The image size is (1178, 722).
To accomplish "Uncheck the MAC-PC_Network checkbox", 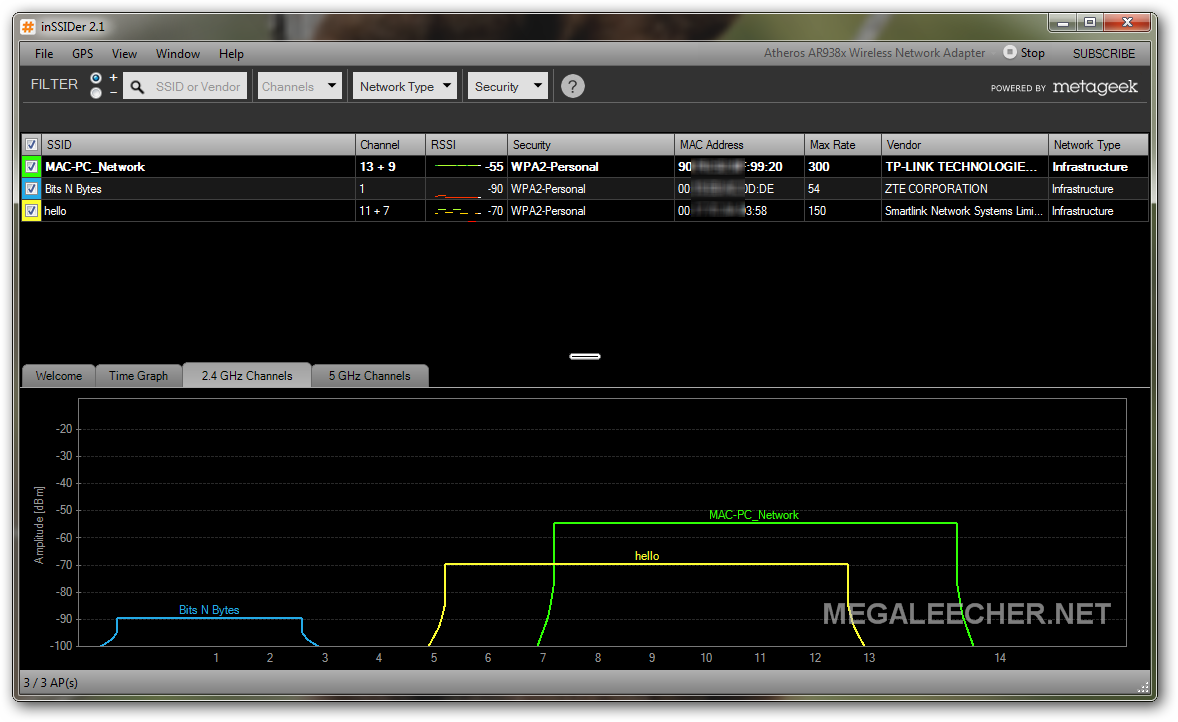I will click(x=31, y=167).
